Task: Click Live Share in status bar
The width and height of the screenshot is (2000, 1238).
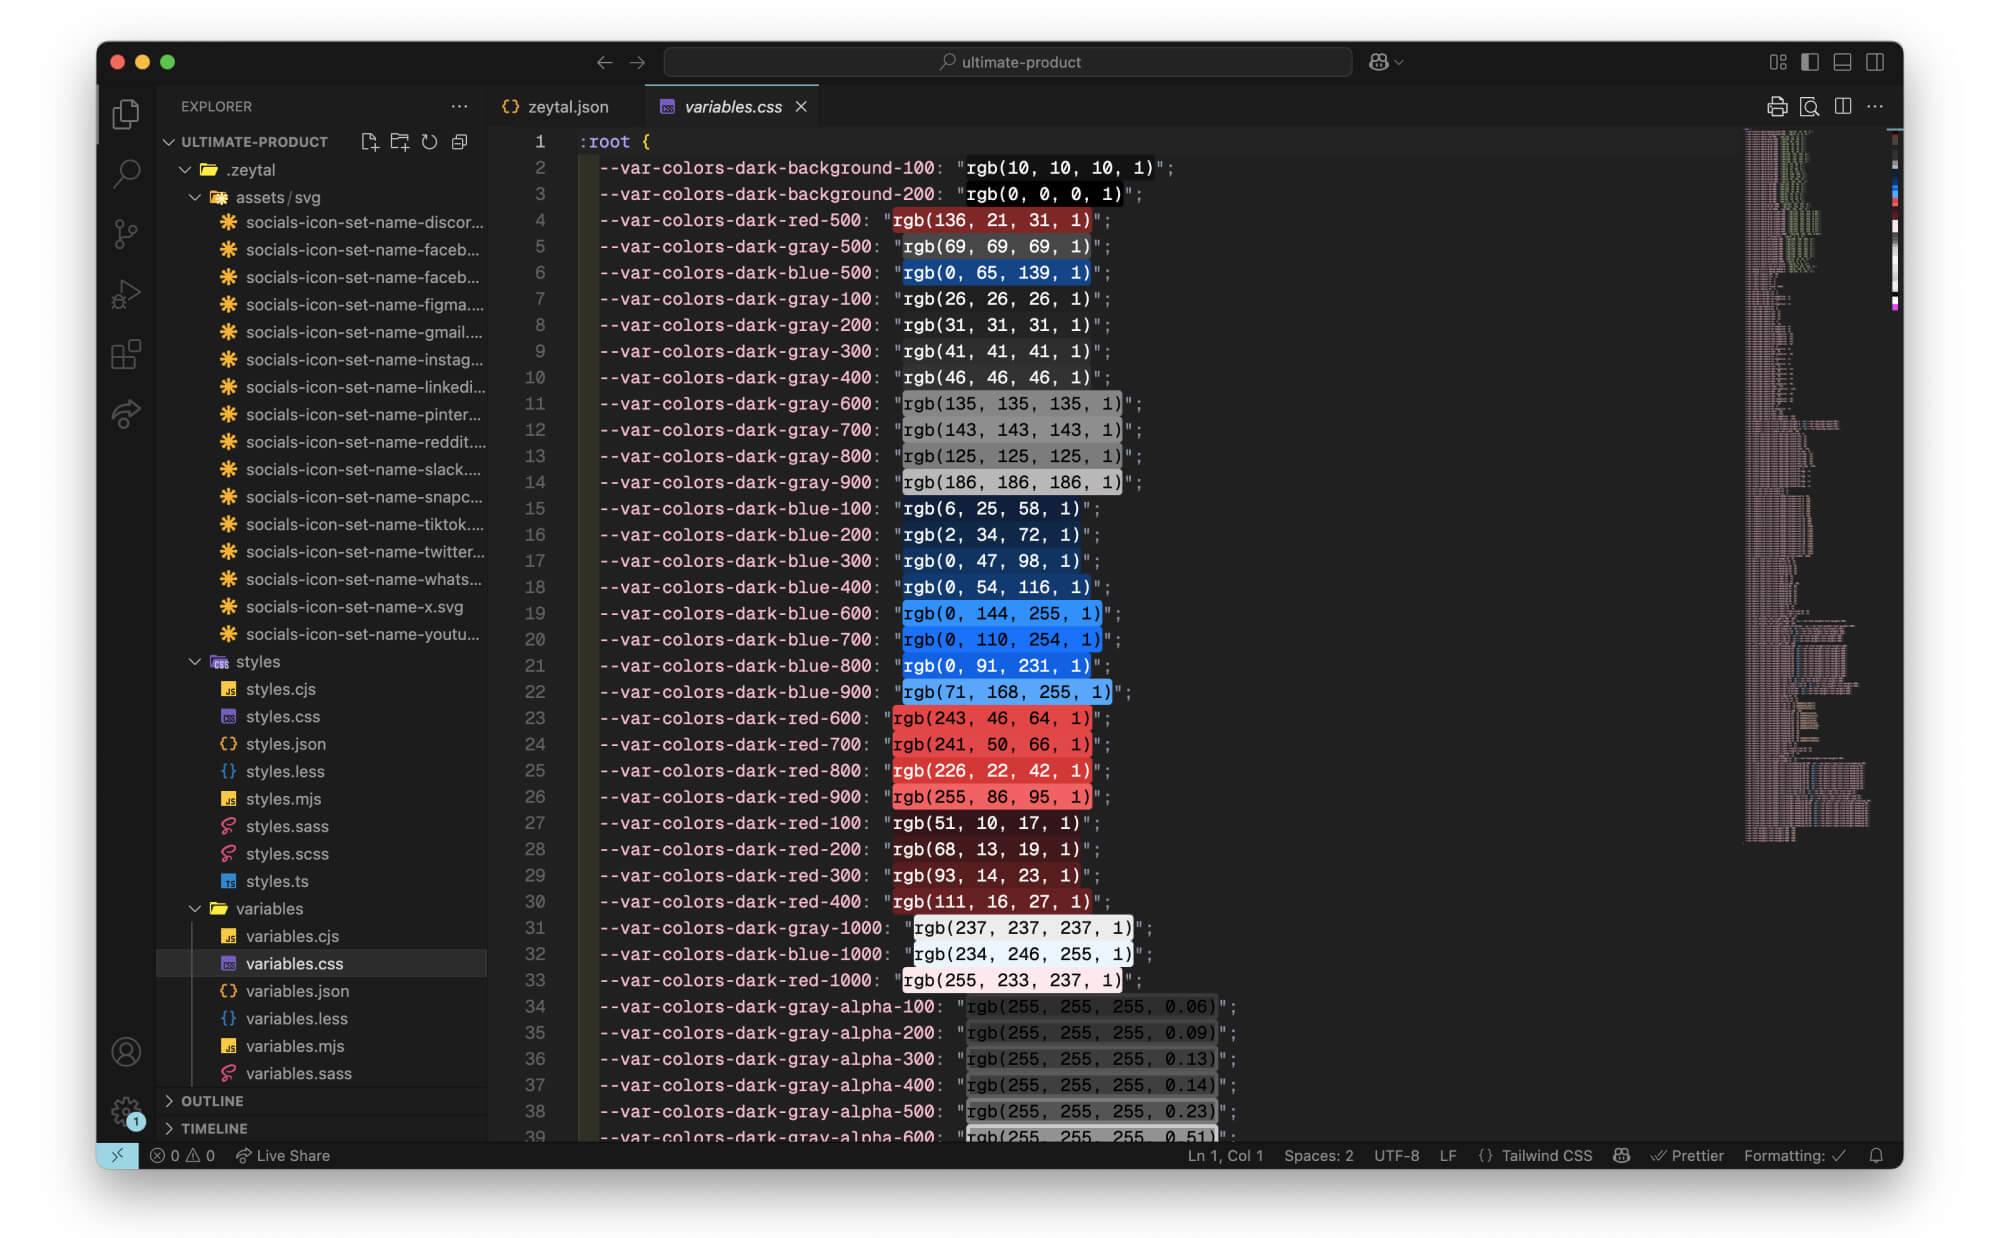Action: click(283, 1155)
